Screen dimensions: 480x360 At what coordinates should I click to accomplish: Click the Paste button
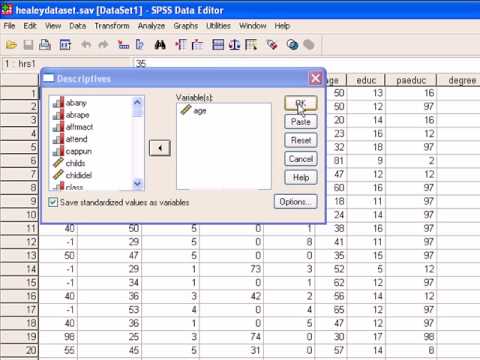301,122
